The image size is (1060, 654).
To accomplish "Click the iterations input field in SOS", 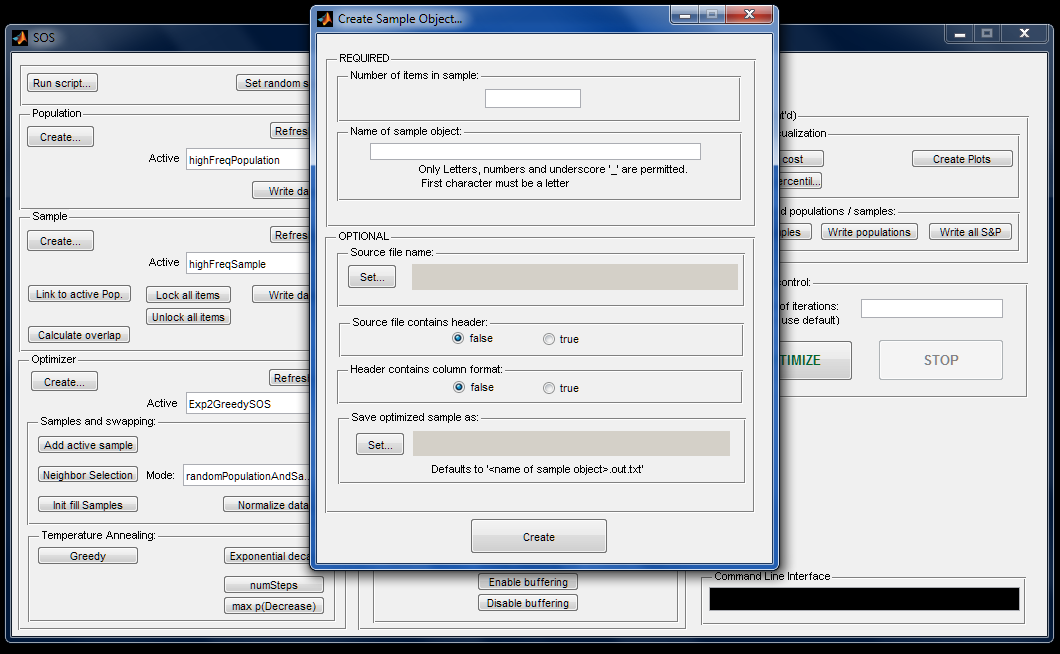I will (932, 308).
